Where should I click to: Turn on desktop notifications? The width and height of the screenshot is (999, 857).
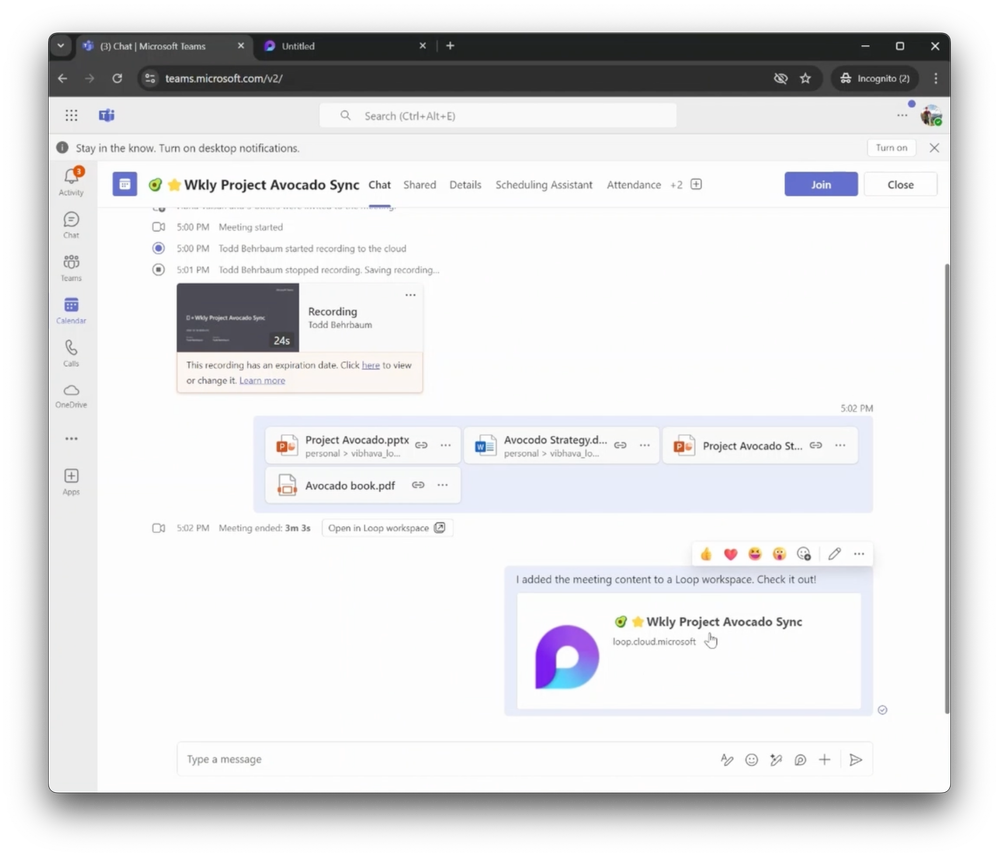click(x=891, y=148)
